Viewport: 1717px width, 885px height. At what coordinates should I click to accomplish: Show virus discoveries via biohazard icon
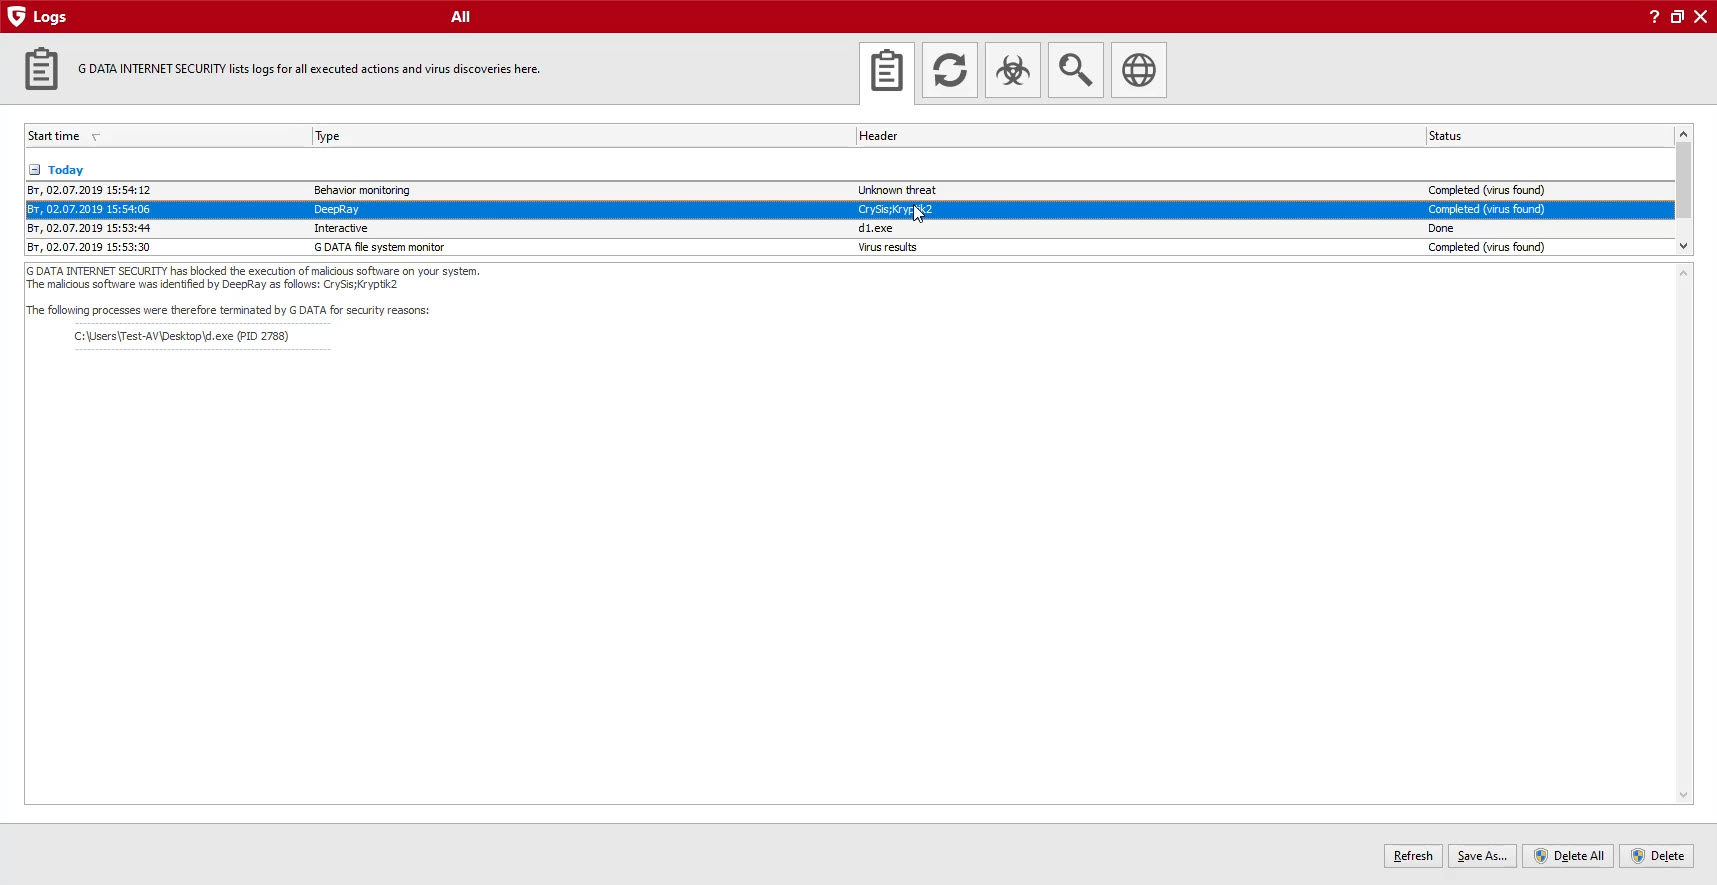click(x=1013, y=70)
